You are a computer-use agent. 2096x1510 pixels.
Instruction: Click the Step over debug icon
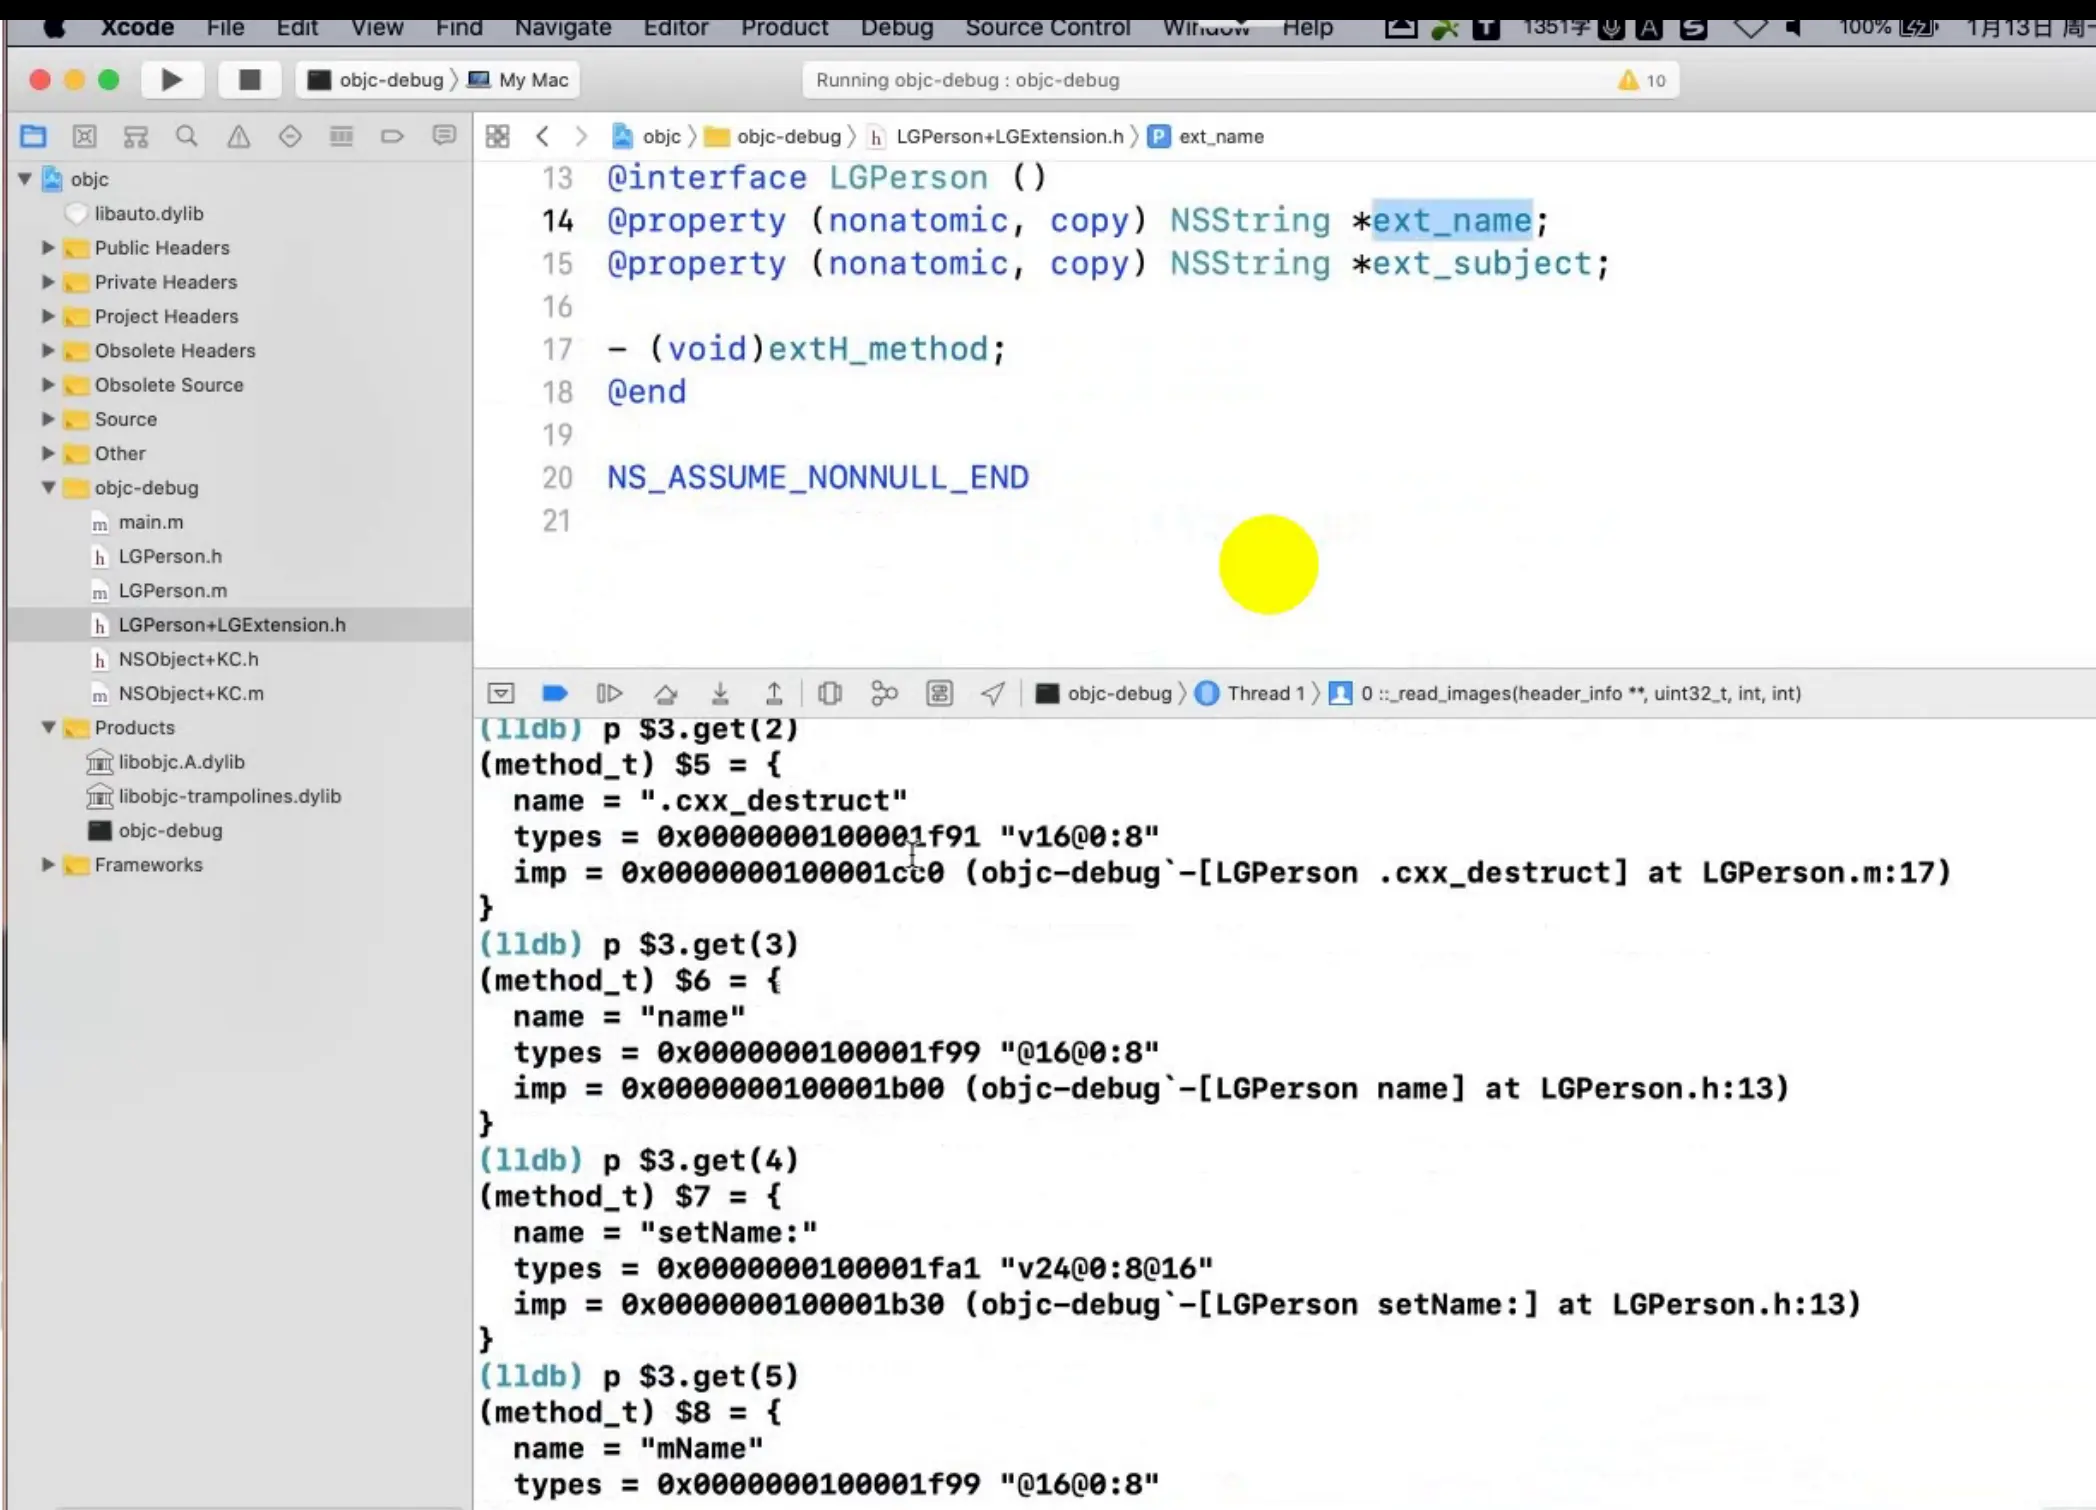coord(666,694)
